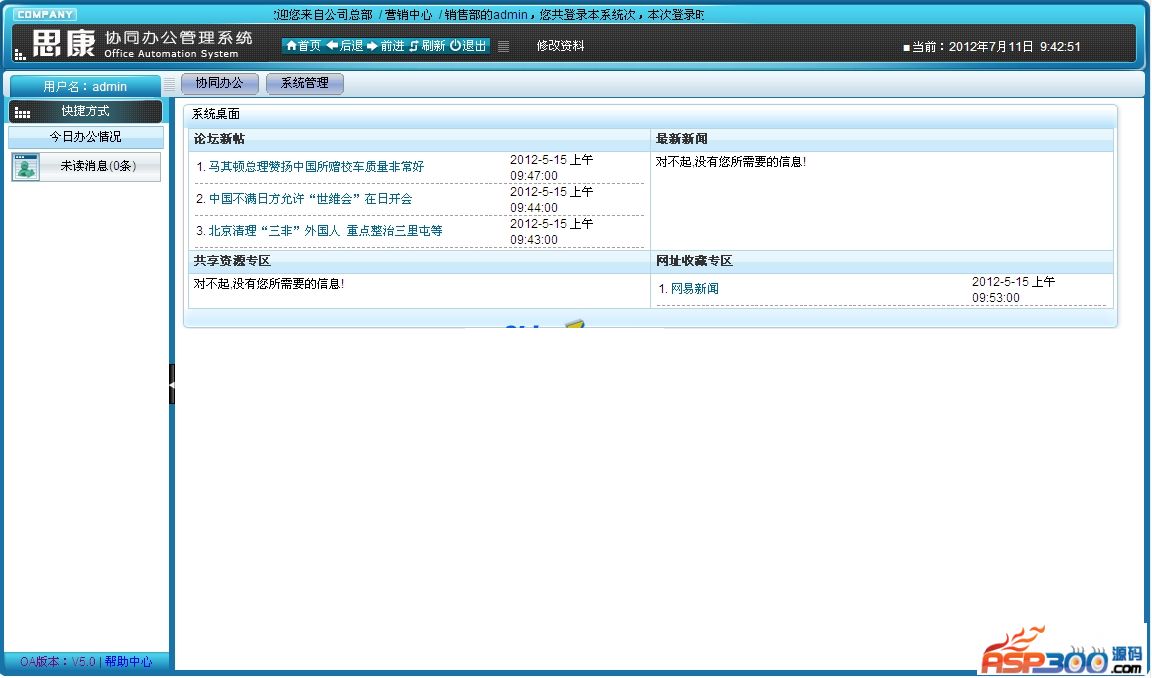1152x678 pixels.
Task: Go forward with 前进 arrow
Action: click(x=372, y=46)
